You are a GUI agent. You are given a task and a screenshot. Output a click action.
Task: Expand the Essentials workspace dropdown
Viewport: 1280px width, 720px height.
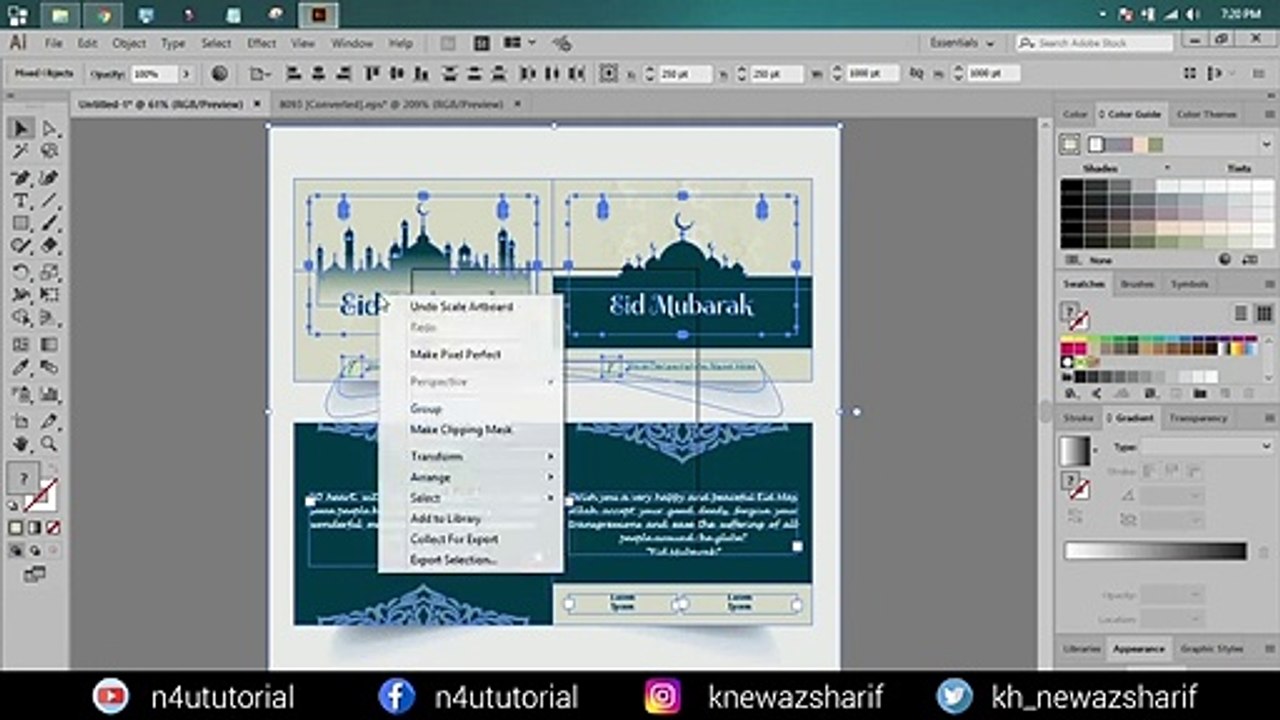pos(962,43)
